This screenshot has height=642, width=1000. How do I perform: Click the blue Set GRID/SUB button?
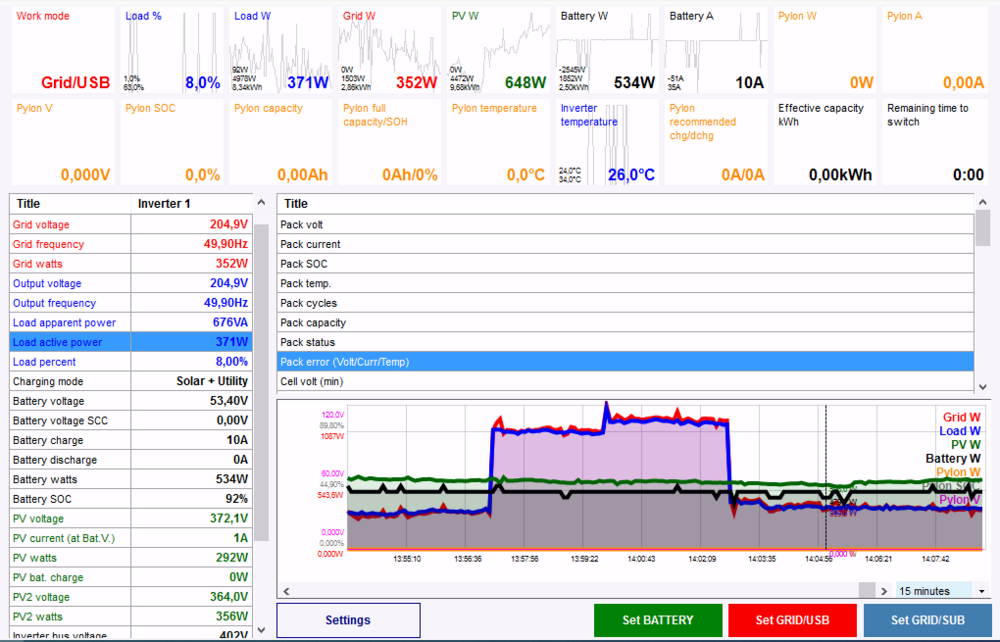pyautogui.click(x=929, y=620)
